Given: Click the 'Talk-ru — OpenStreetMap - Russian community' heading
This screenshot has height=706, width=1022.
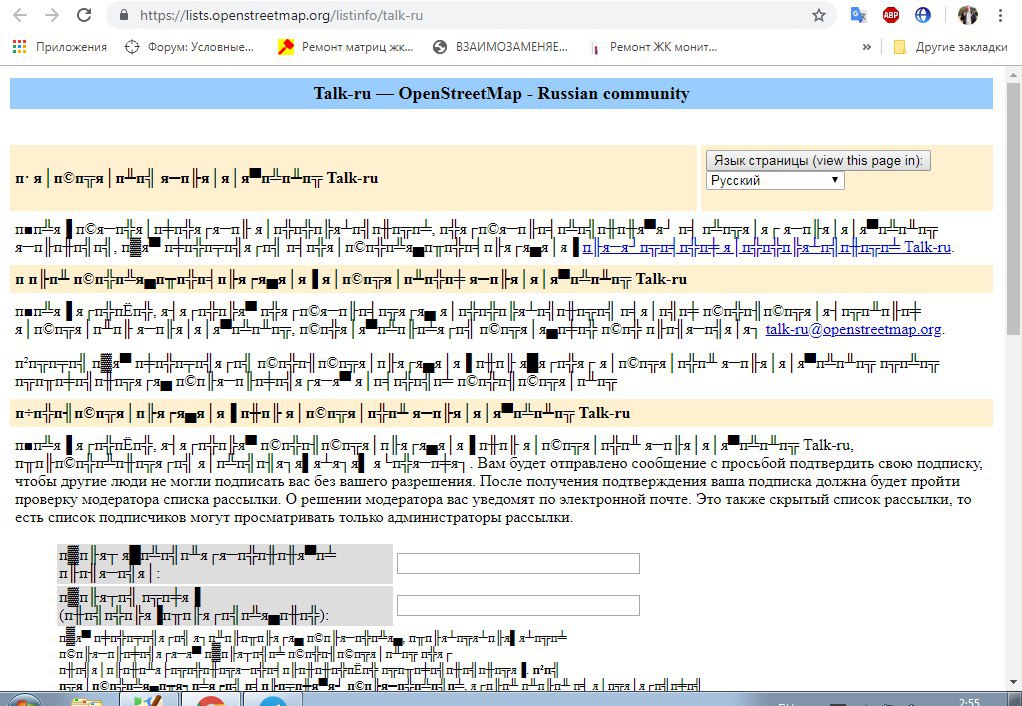Looking at the screenshot, I should click(501, 93).
